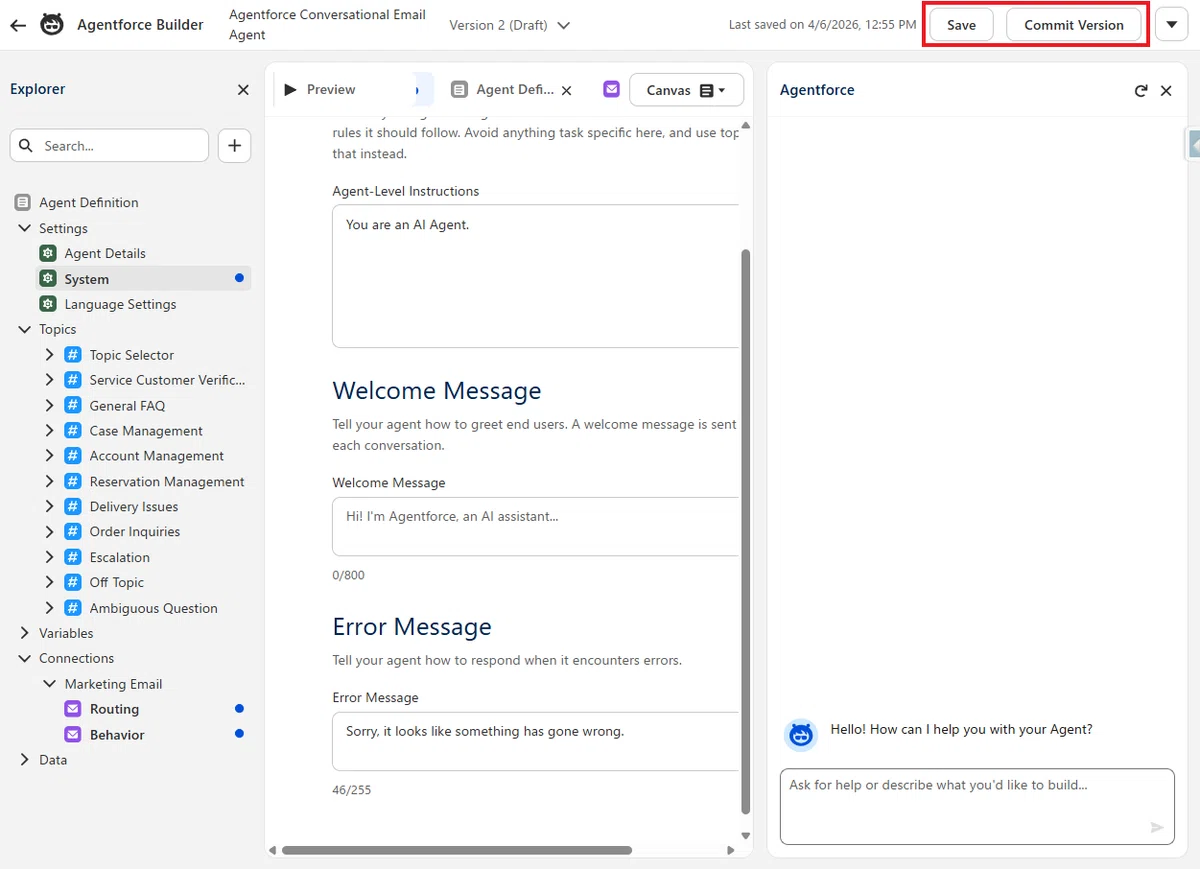The width and height of the screenshot is (1200, 869).
Task: Click the Service Customer Verification topic icon
Action: (72, 380)
